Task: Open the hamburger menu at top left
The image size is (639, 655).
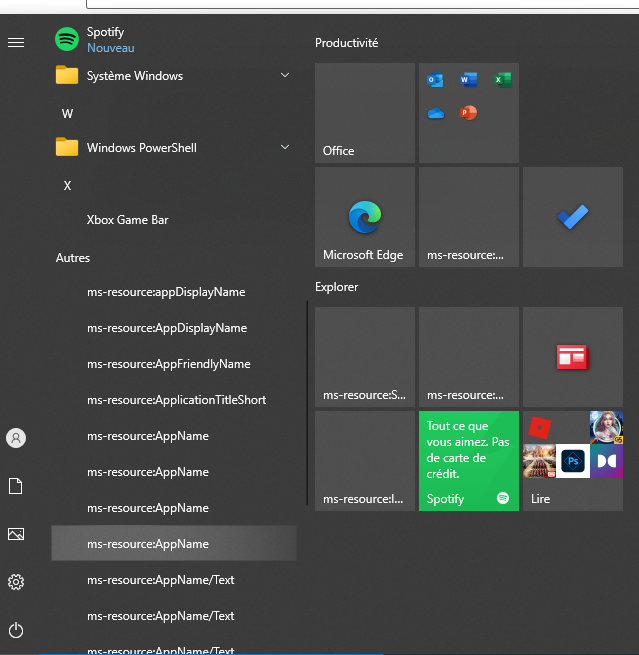Action: click(16, 42)
